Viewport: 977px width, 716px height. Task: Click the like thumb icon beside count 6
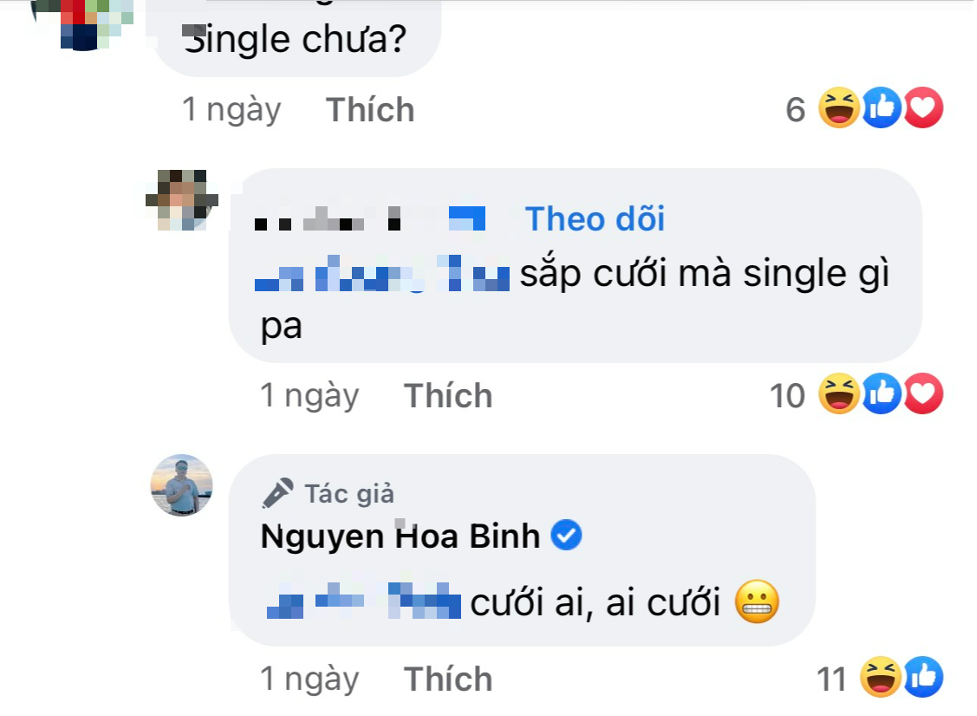[881, 109]
